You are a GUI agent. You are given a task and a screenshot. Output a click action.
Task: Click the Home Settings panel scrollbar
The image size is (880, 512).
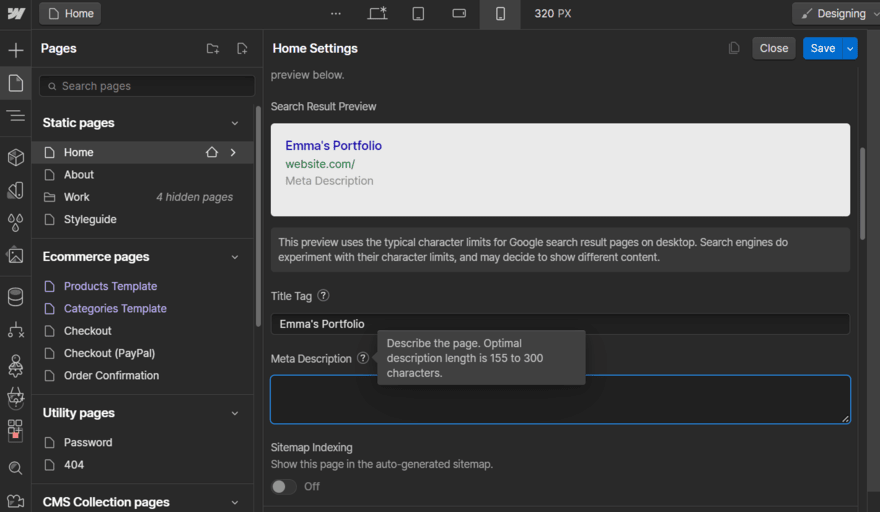(x=863, y=194)
